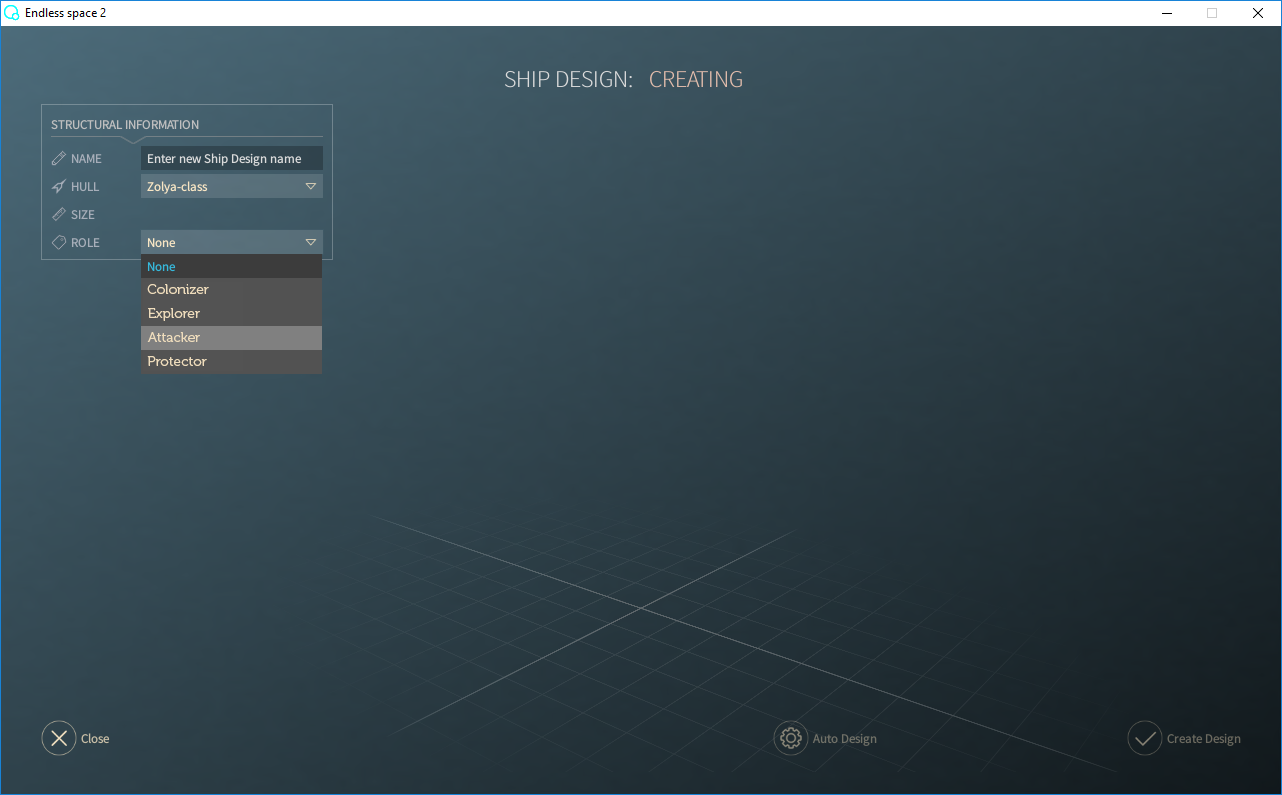The width and height of the screenshot is (1282, 795).
Task: Select None in the role list
Action: pos(231,266)
